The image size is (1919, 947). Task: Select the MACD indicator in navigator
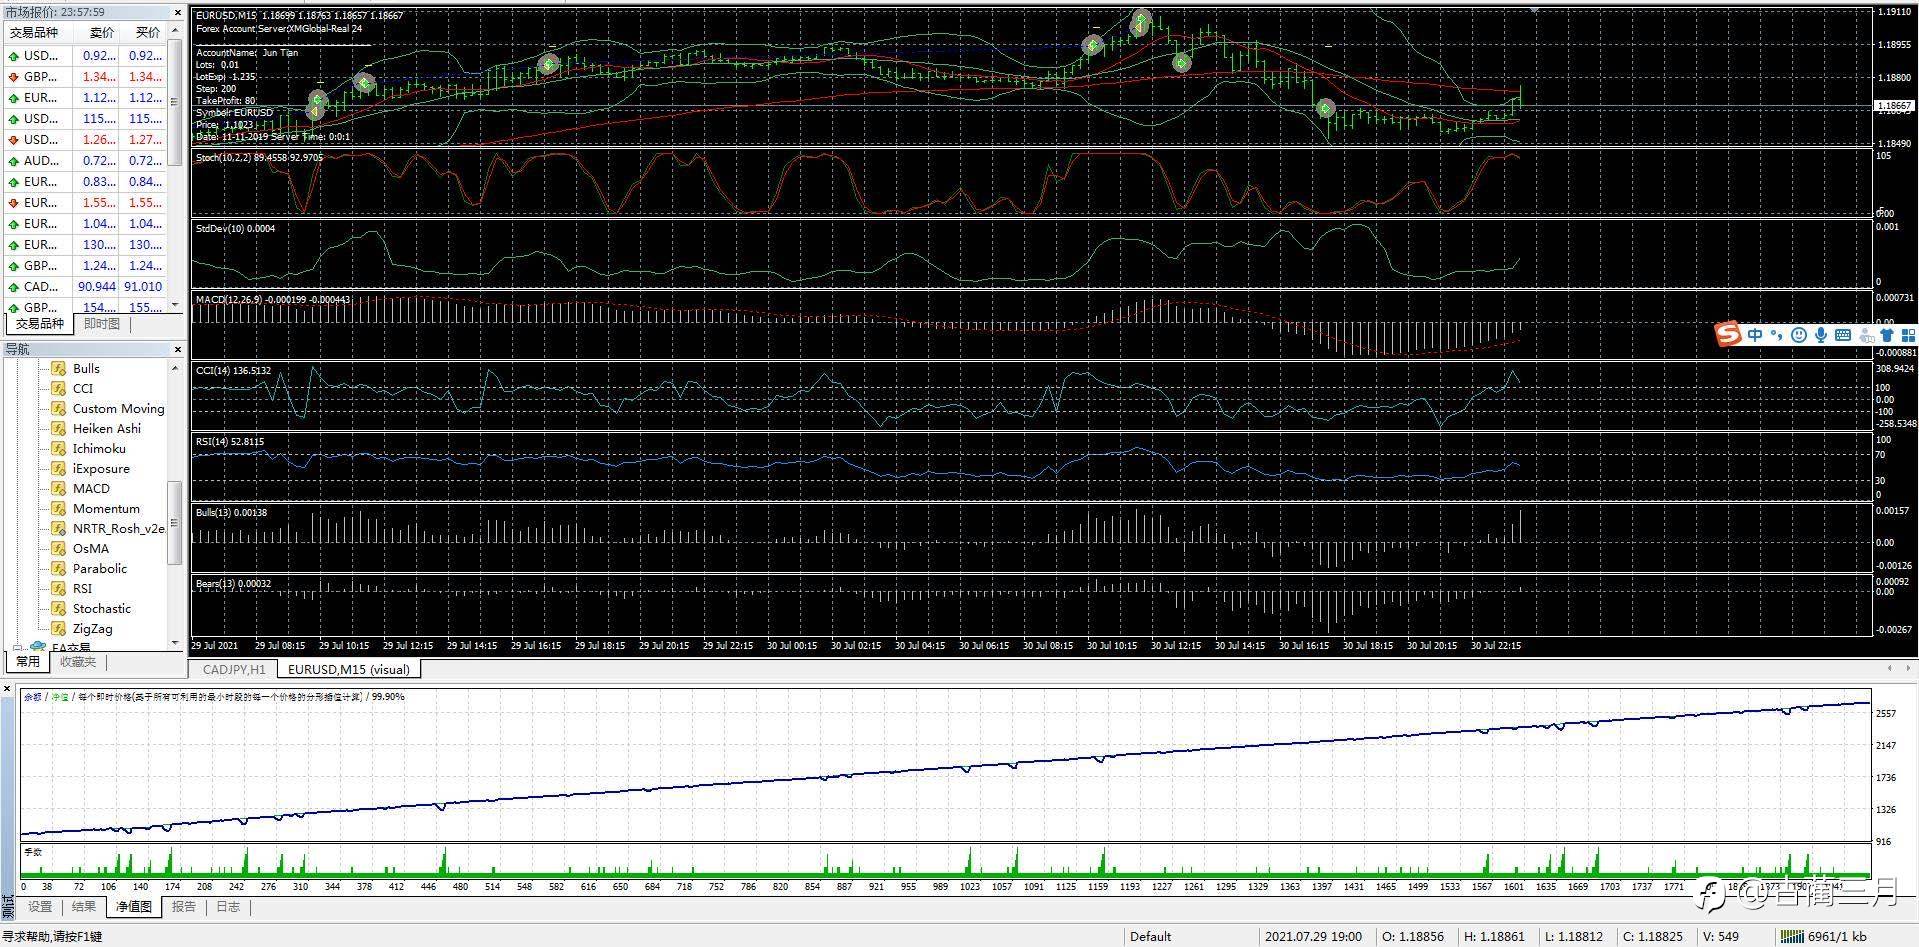(91, 488)
